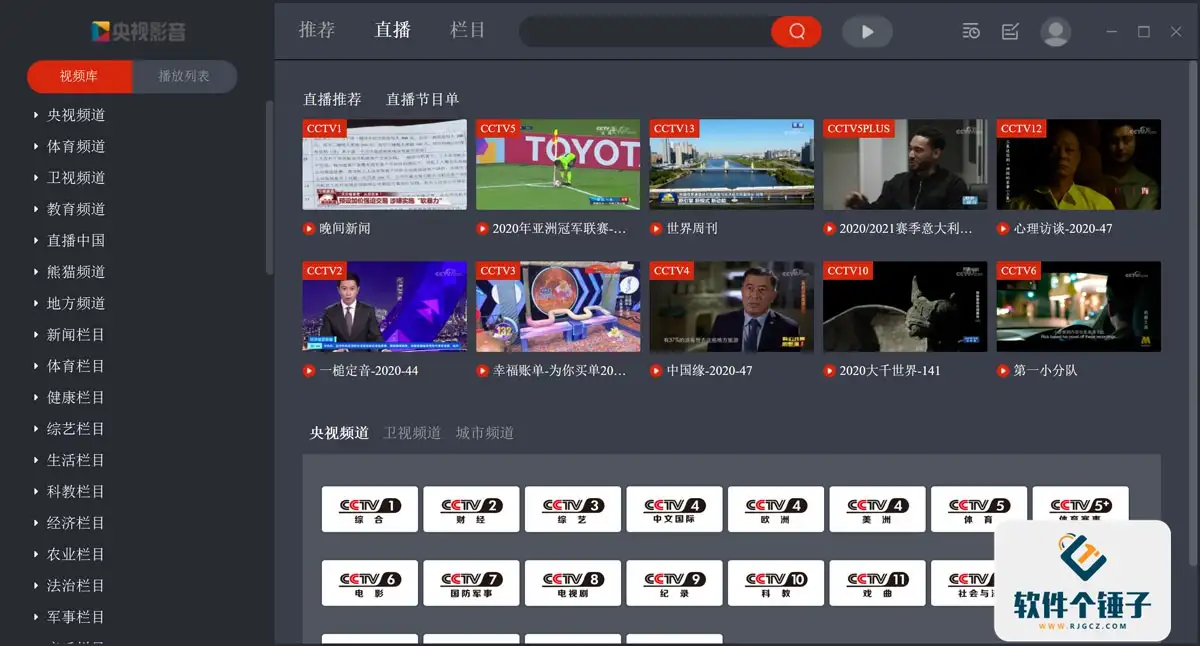Select the CCTV3 综艺 channel logo
The width and height of the screenshot is (1200, 646).
click(x=573, y=509)
